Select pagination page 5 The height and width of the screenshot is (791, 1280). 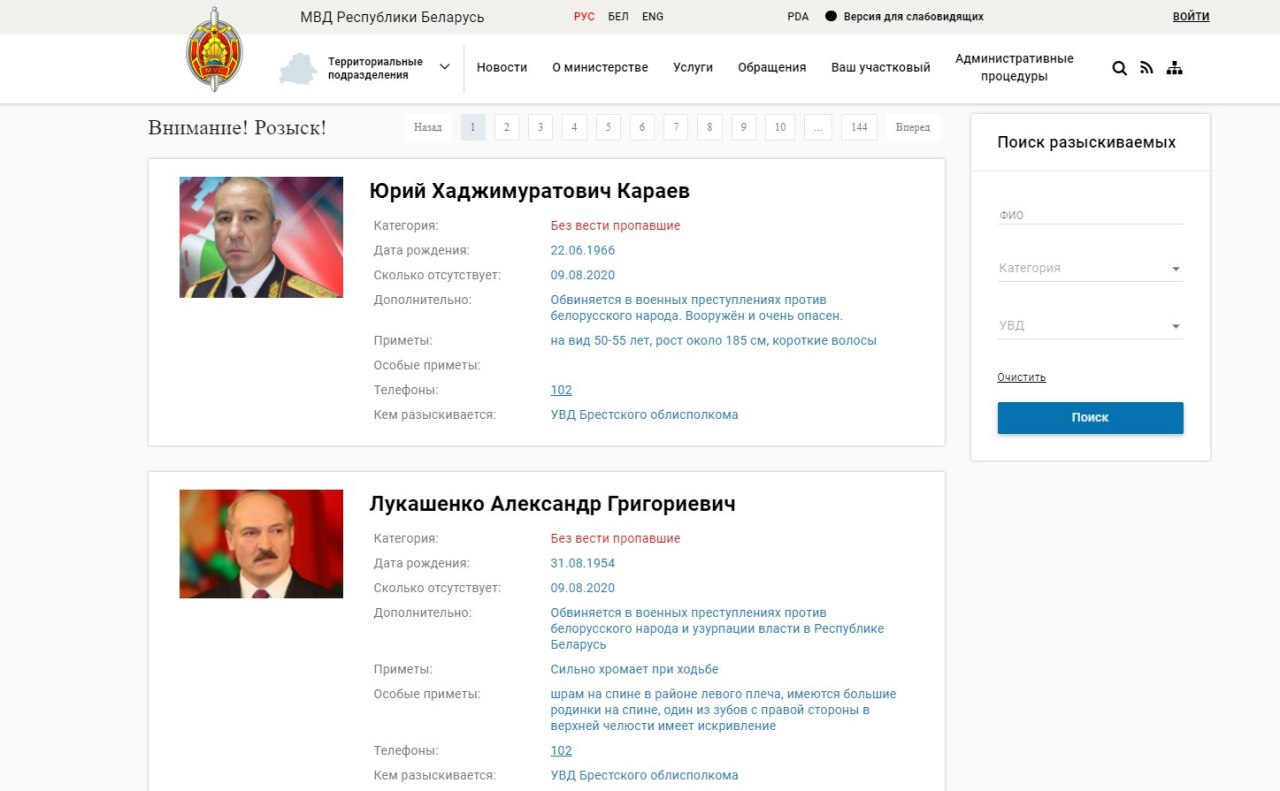tap(608, 127)
